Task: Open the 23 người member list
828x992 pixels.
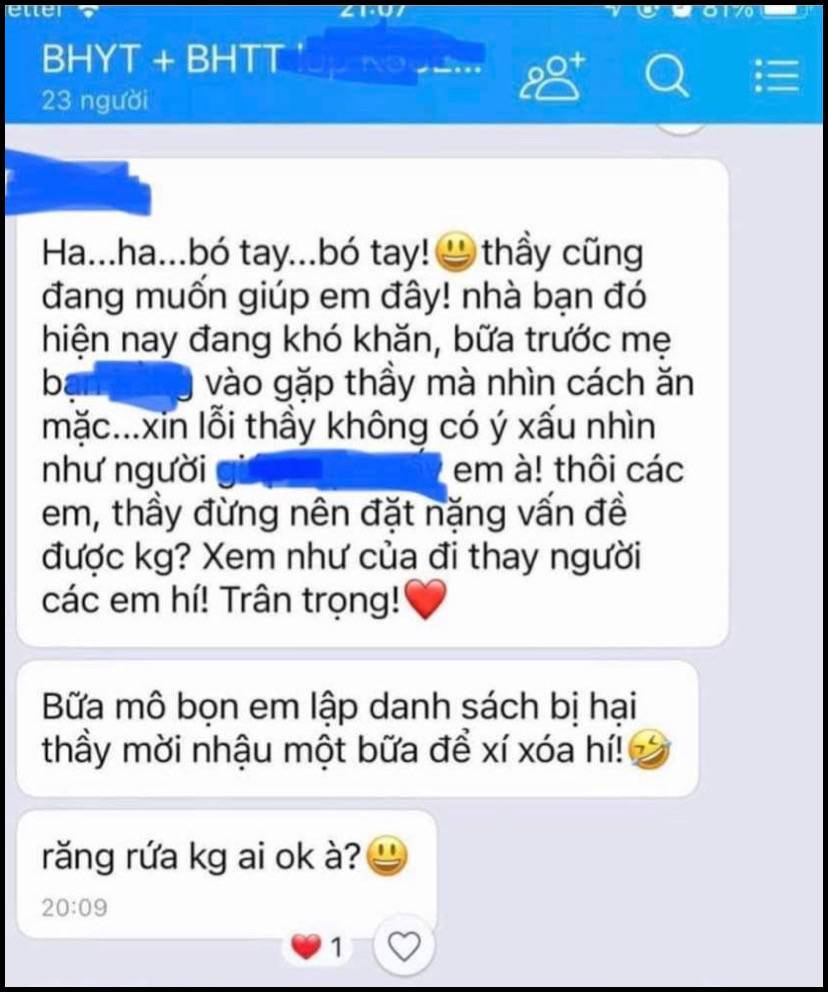Action: click(x=94, y=100)
